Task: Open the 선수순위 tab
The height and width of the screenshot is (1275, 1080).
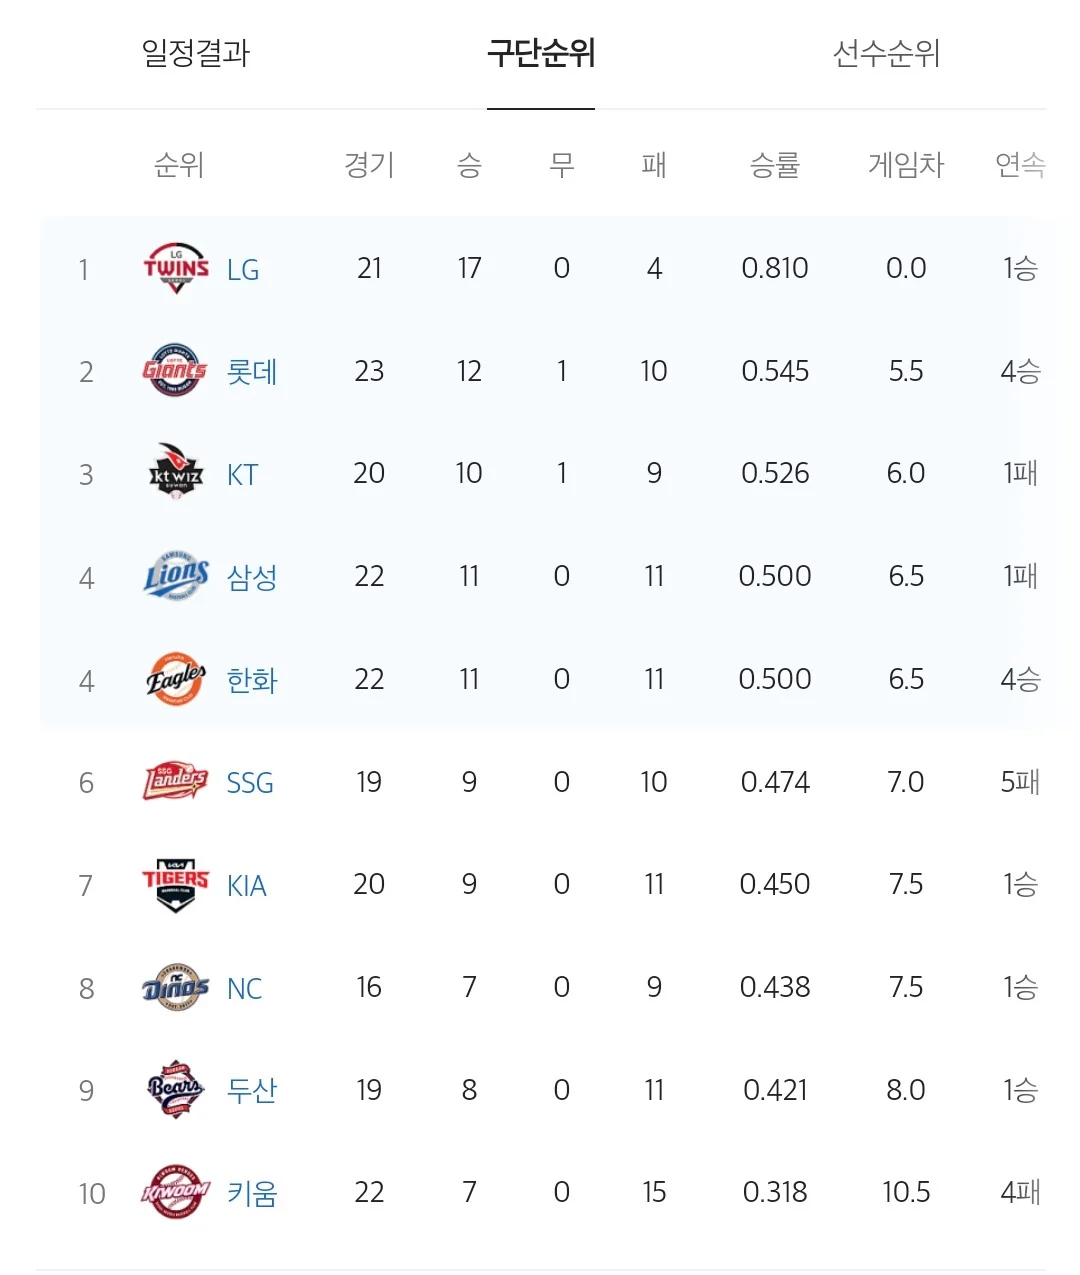Action: [887, 53]
